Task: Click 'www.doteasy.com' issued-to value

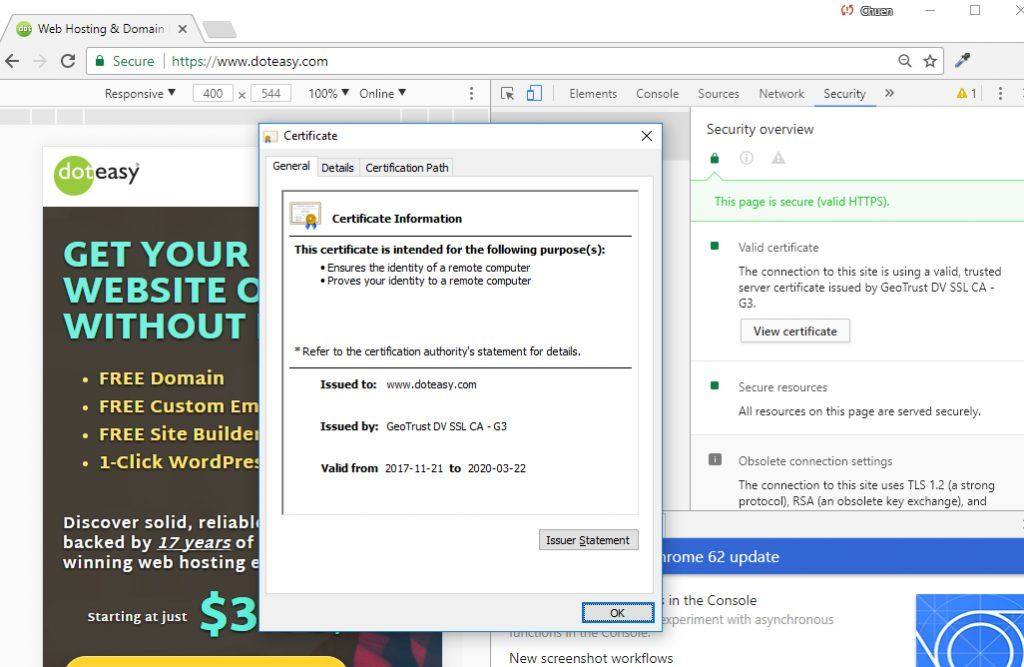Action: click(431, 385)
